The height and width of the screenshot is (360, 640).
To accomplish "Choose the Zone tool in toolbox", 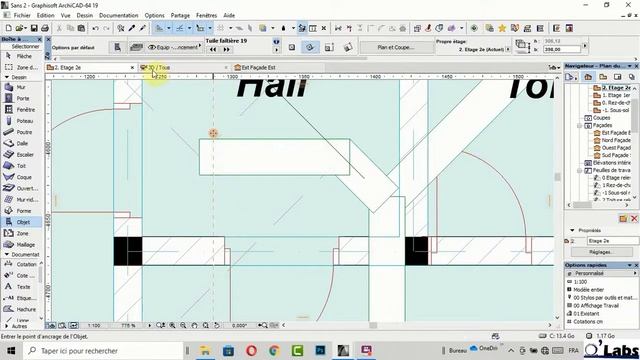I will (21, 233).
